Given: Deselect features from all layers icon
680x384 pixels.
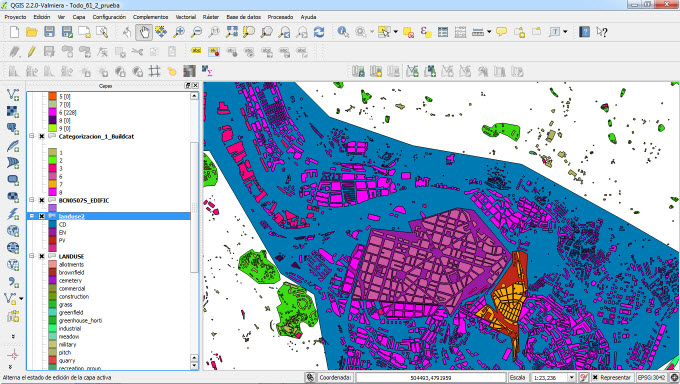Looking at the screenshot, I should tap(408, 32).
